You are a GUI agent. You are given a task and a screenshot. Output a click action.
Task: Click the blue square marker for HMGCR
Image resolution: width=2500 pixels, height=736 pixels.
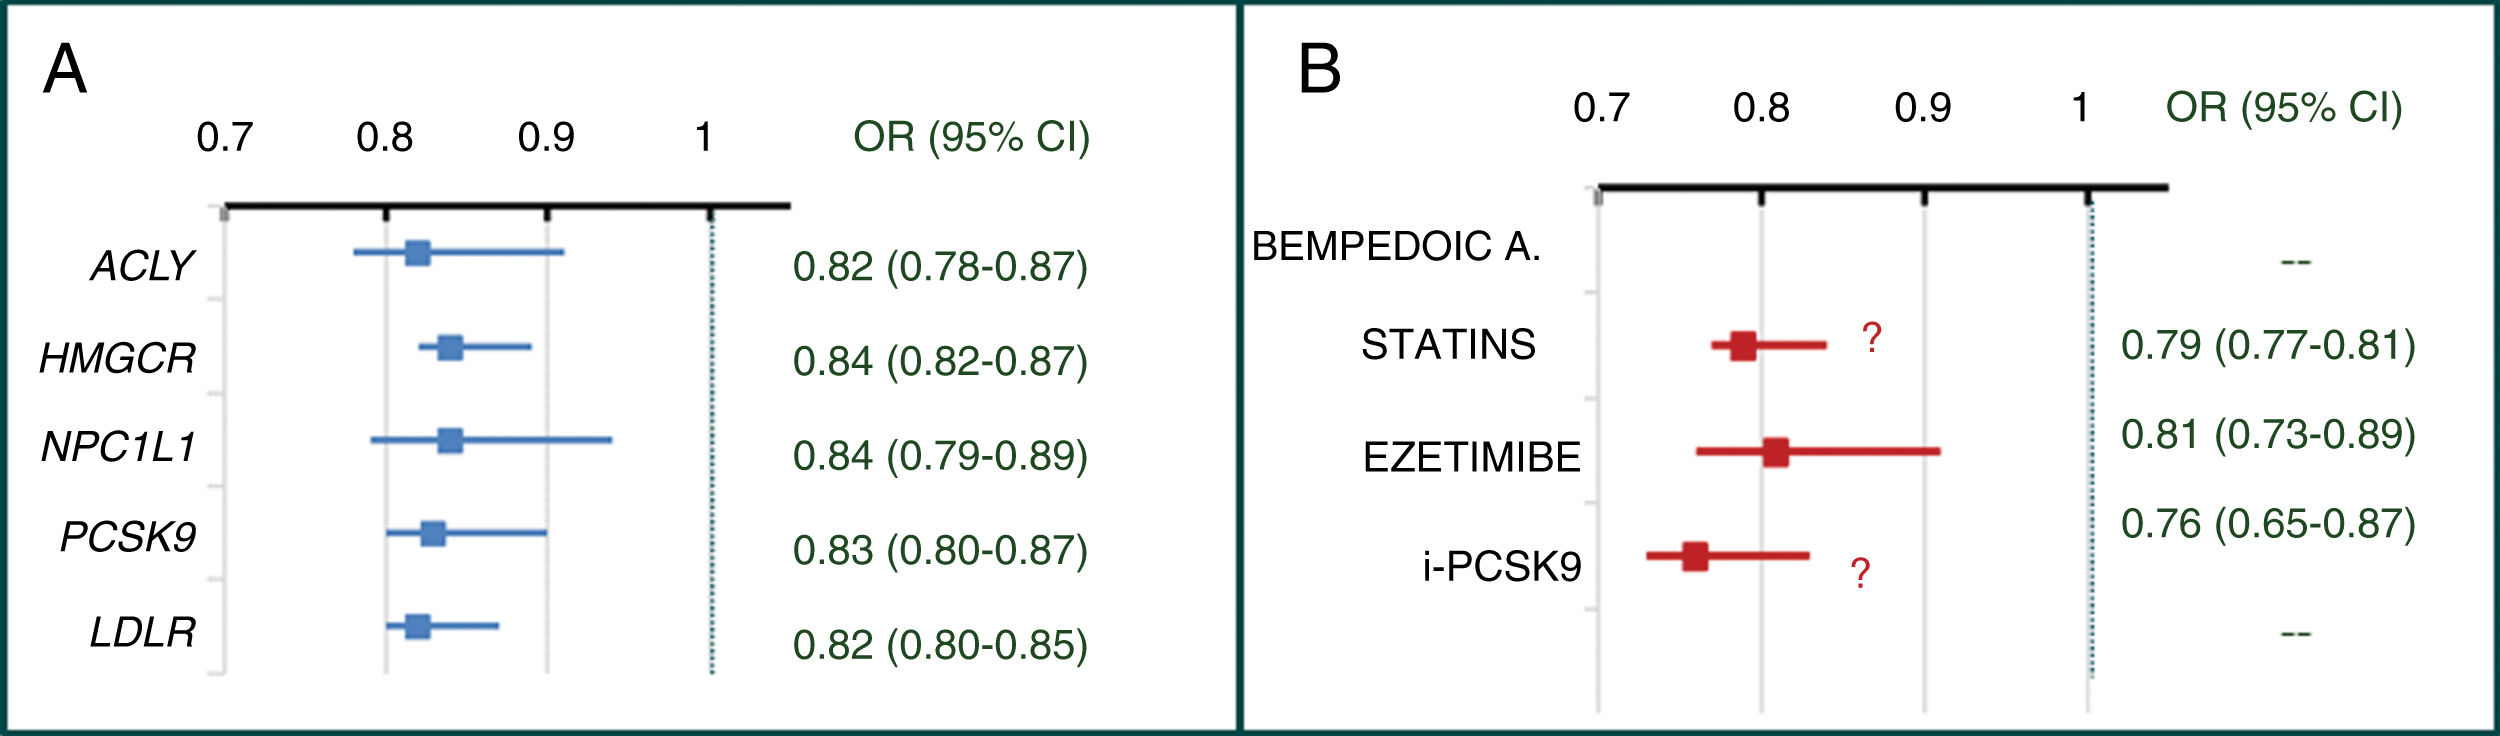click(x=450, y=348)
